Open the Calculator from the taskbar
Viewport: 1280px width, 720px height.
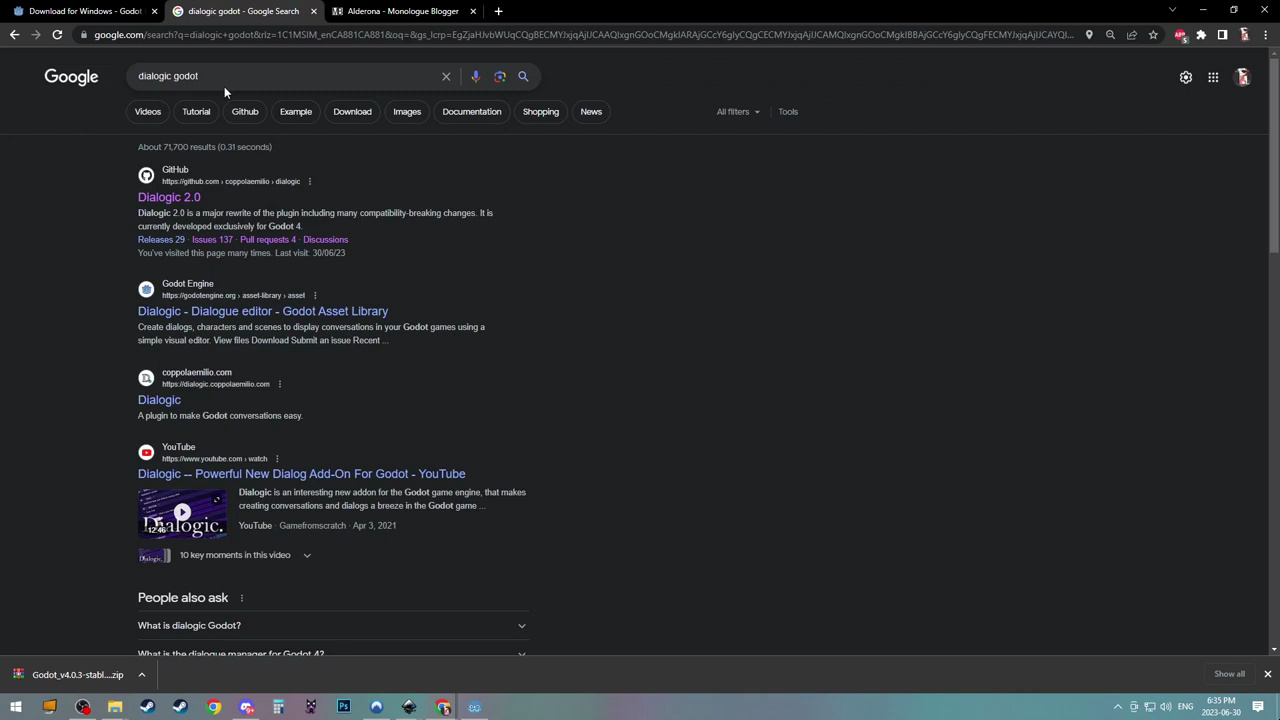(278, 707)
